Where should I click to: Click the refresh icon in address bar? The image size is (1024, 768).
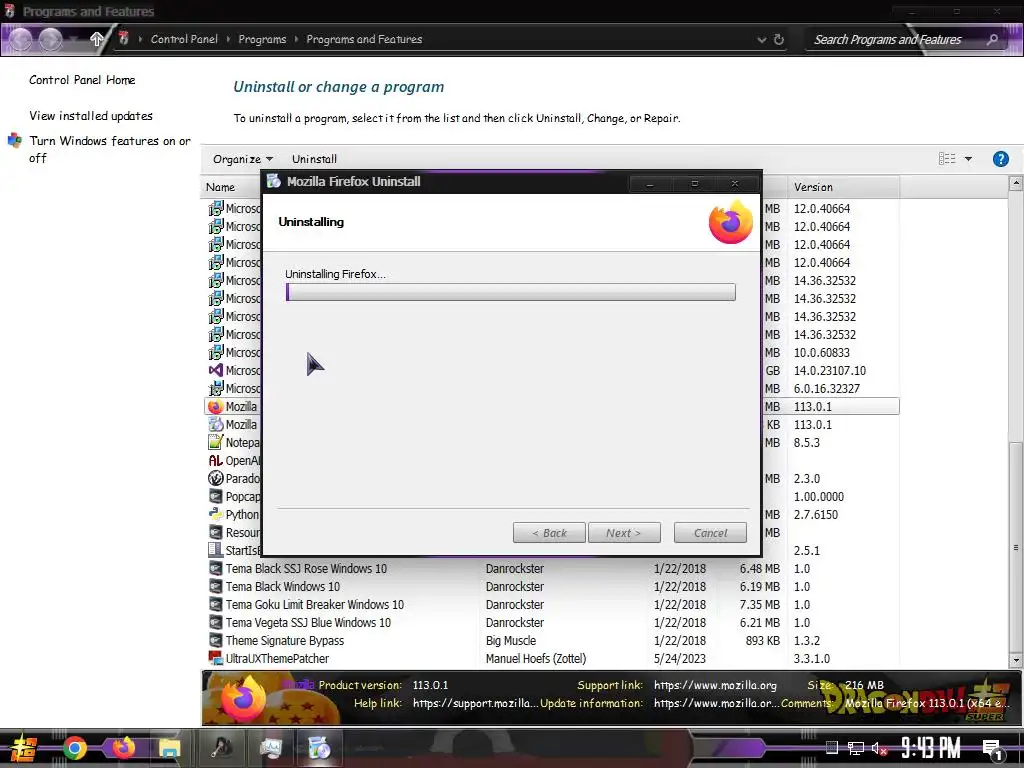coord(778,40)
